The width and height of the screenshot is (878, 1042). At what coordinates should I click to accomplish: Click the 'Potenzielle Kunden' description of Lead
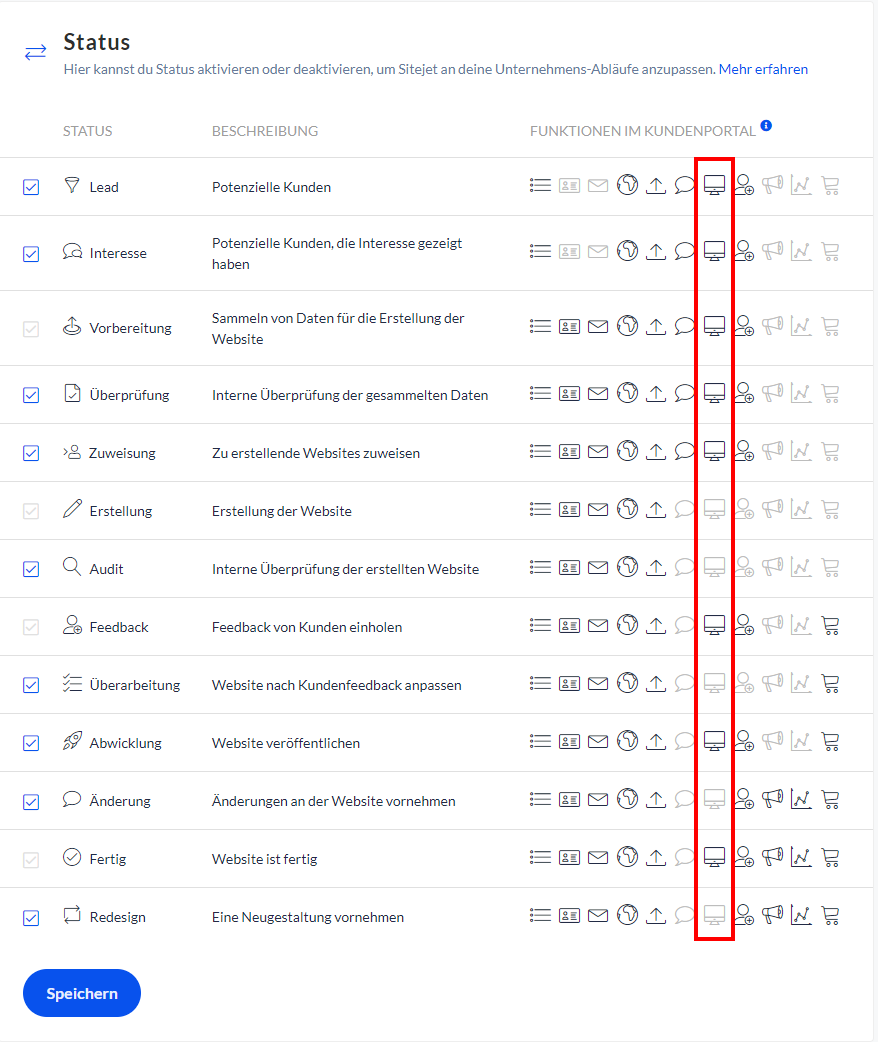(271, 187)
